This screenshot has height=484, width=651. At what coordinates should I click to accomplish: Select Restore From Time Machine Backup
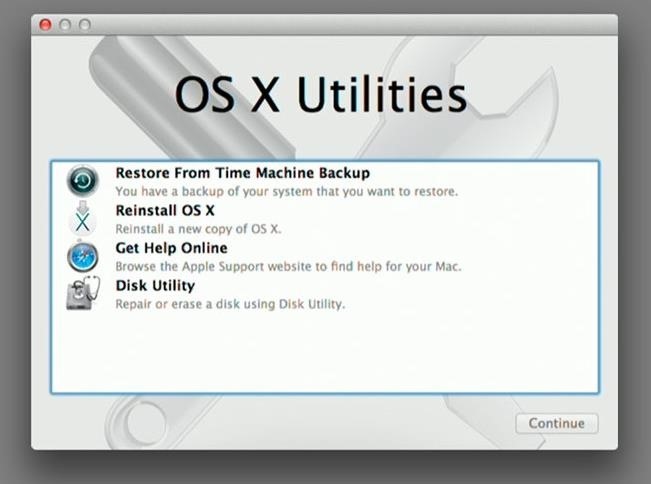click(242, 173)
